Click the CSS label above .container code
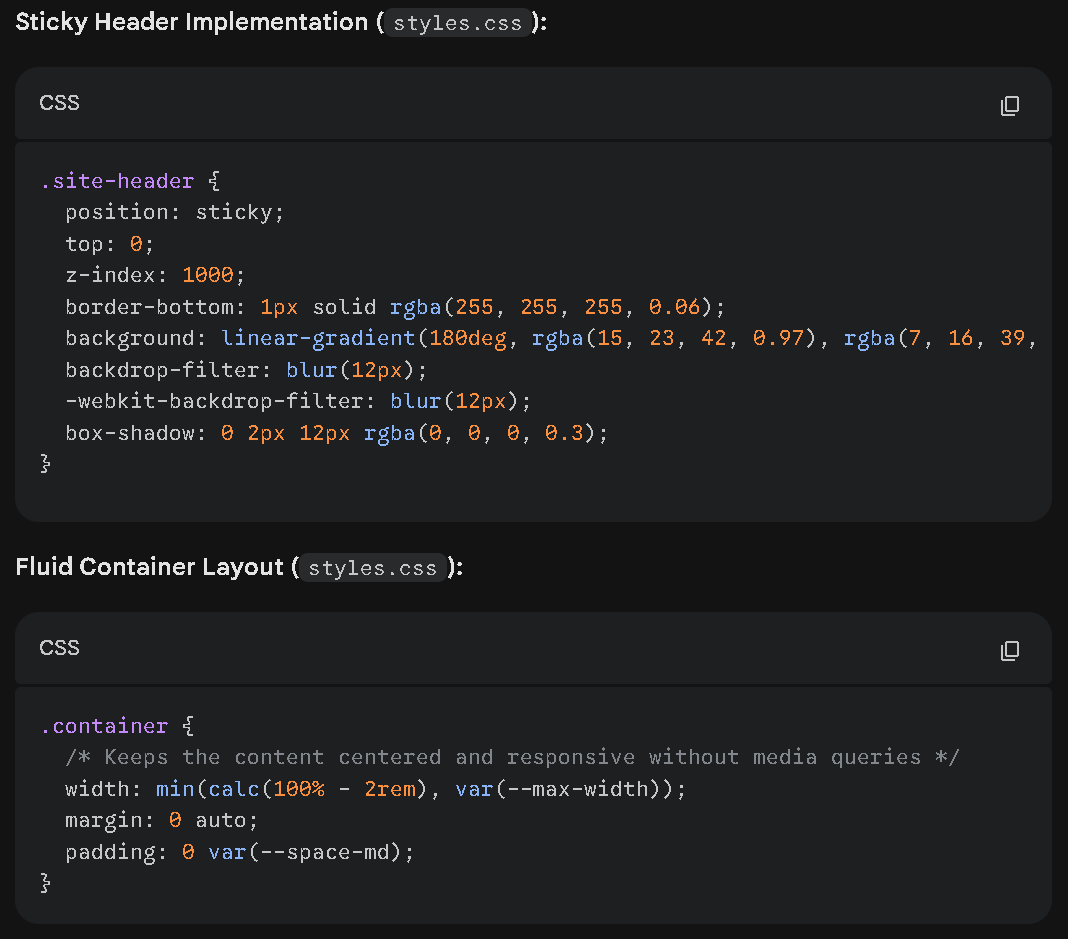The width and height of the screenshot is (1068, 939). (59, 648)
